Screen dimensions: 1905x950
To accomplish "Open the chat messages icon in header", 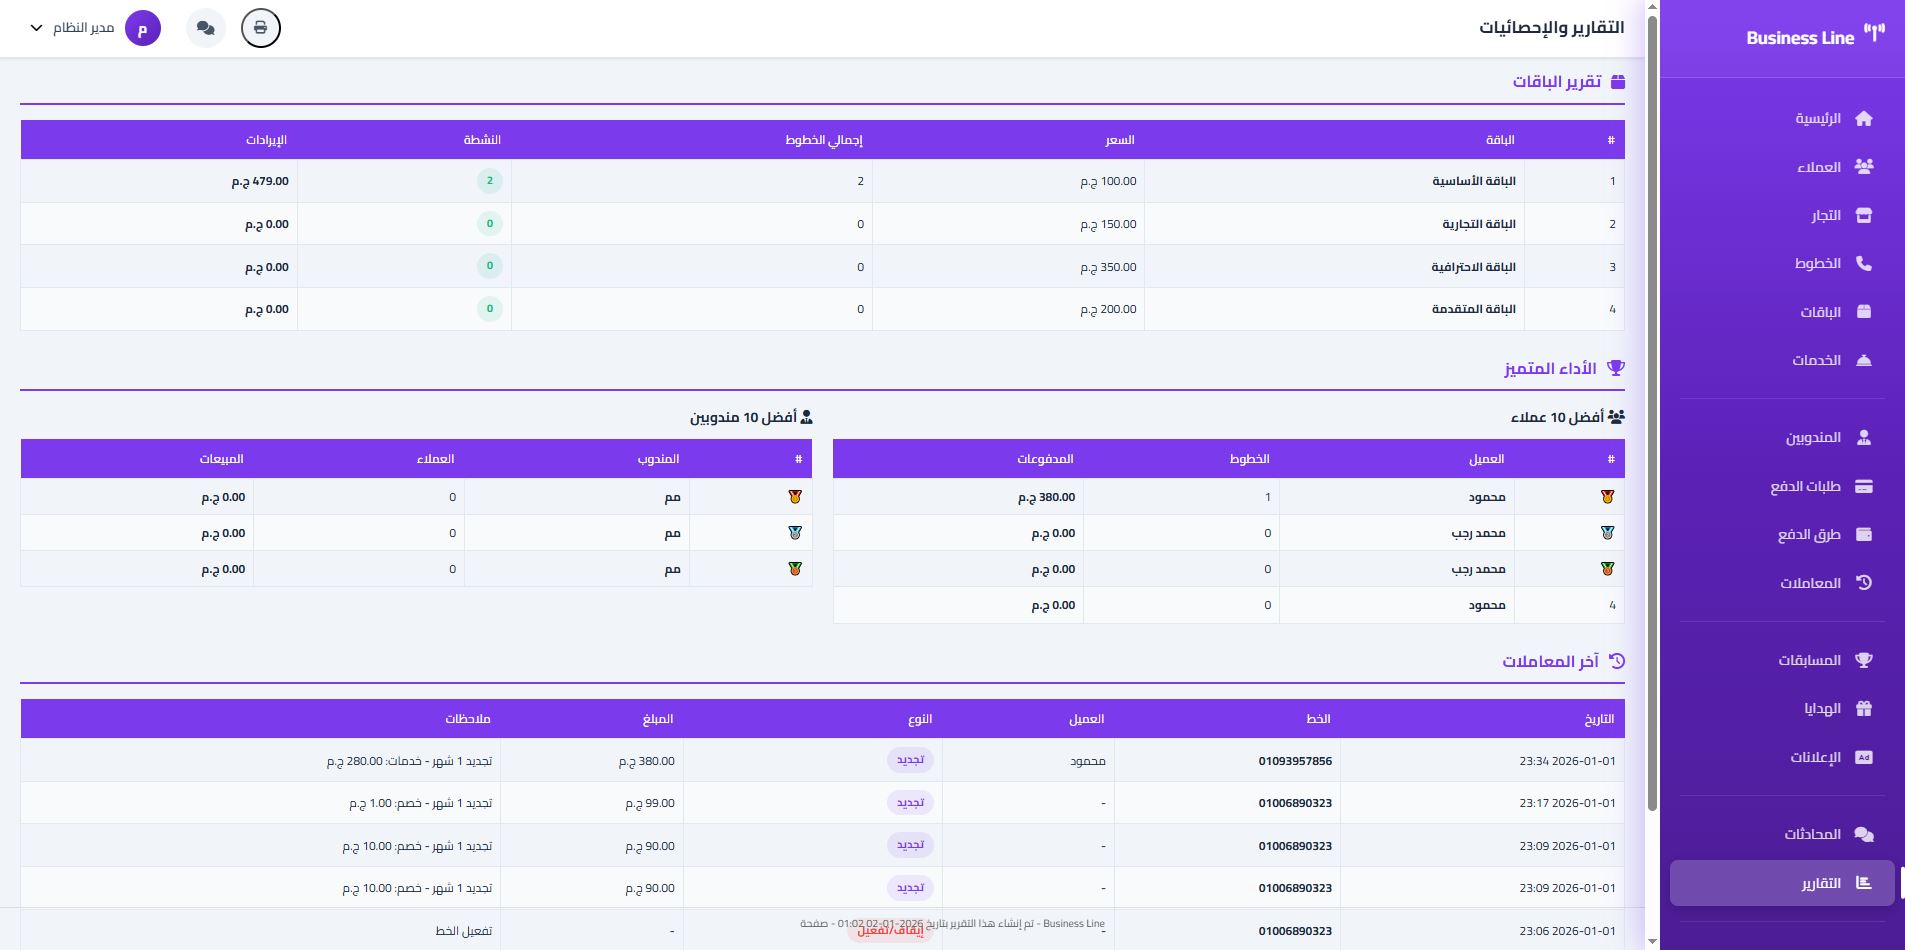I will pos(206,28).
